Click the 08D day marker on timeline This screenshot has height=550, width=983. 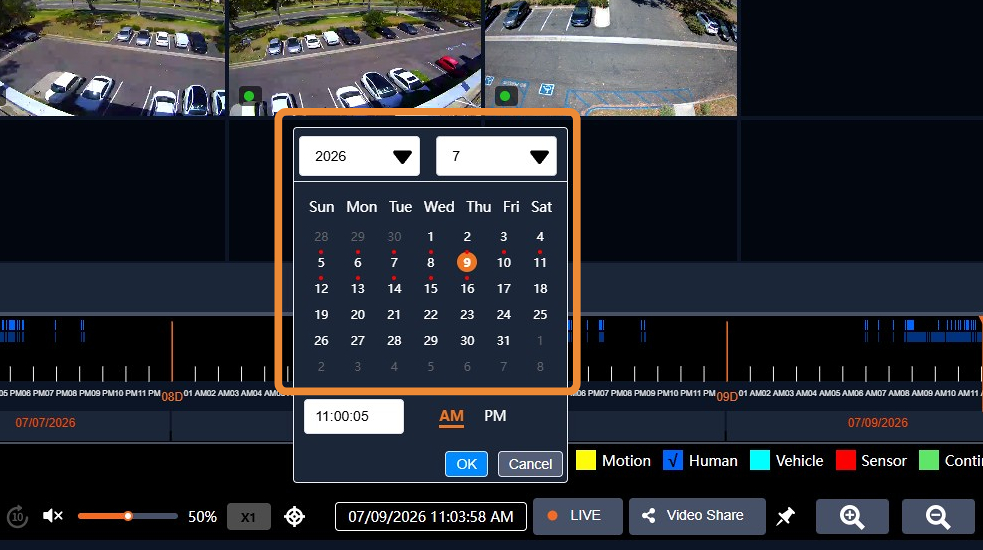(172, 396)
